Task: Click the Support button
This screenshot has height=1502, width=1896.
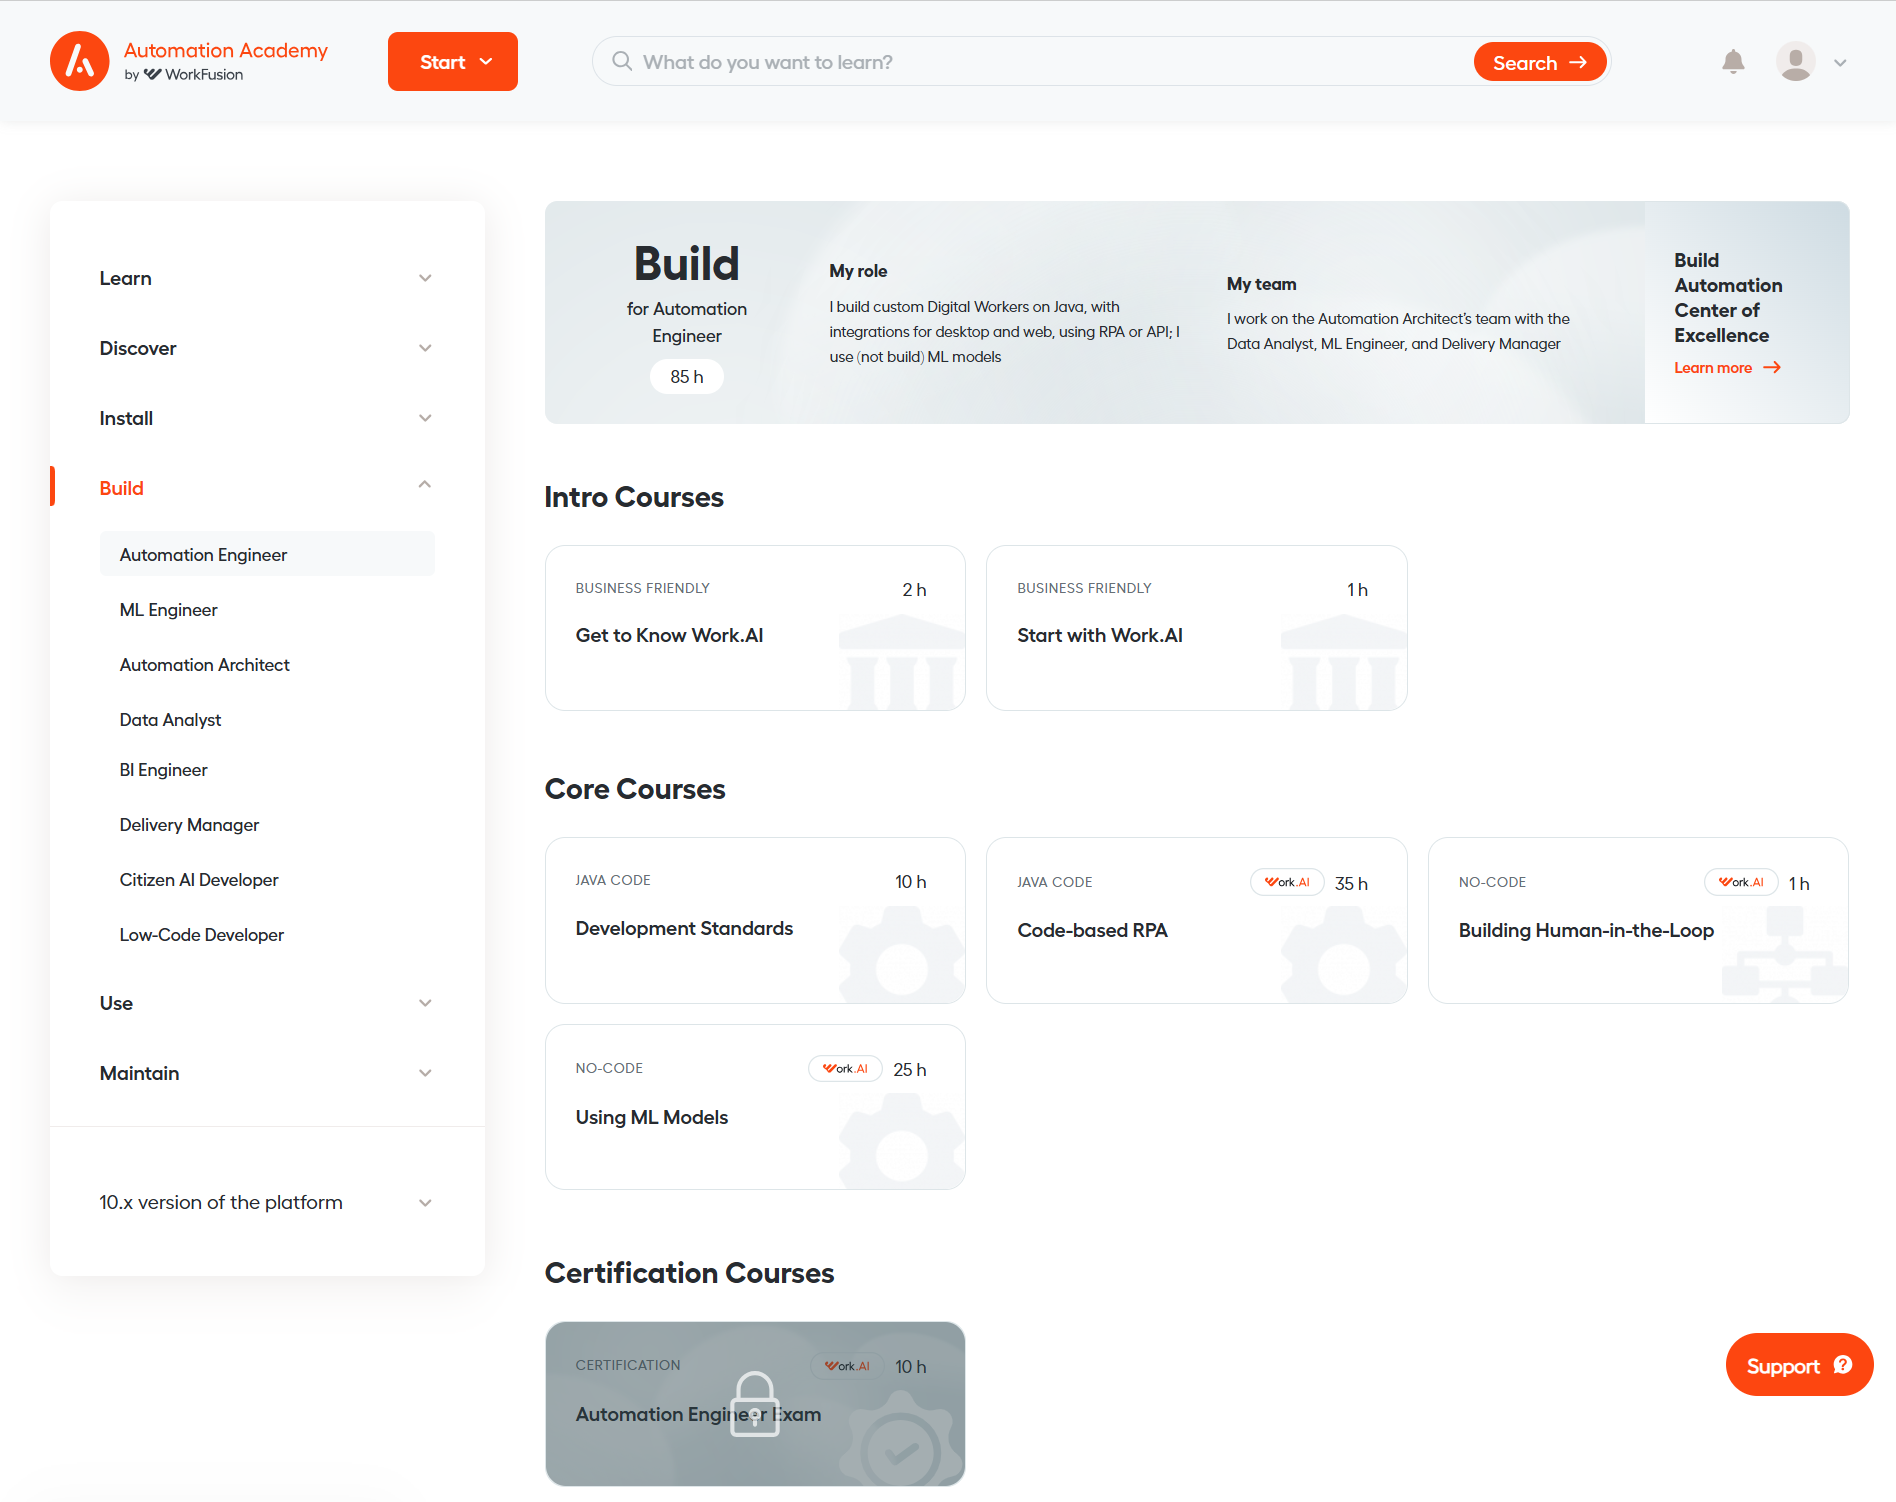Action: point(1799,1365)
